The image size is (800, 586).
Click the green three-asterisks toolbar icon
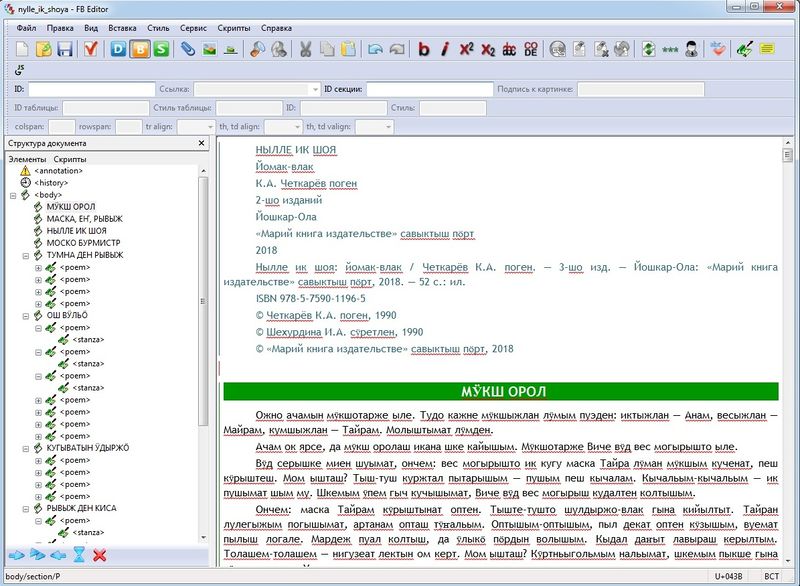click(x=670, y=49)
